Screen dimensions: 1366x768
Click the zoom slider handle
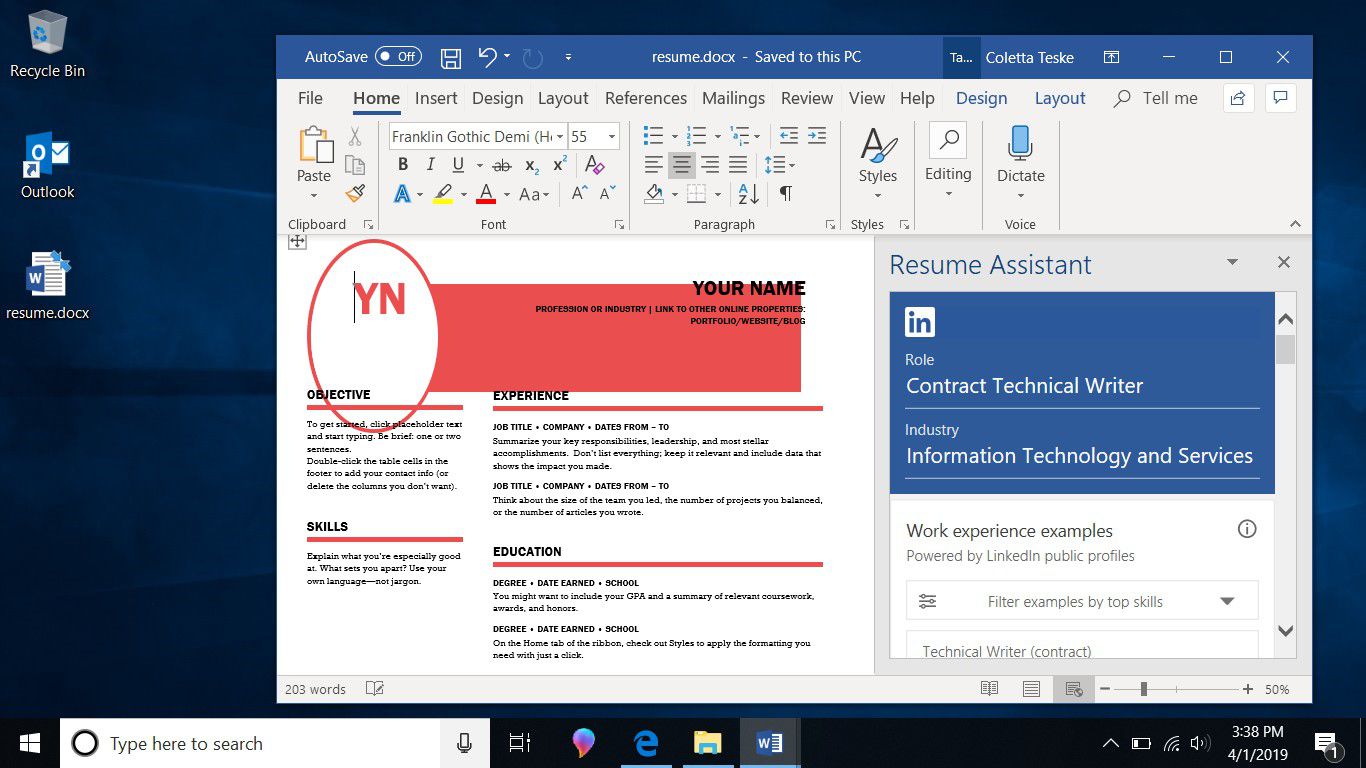[x=1143, y=689]
